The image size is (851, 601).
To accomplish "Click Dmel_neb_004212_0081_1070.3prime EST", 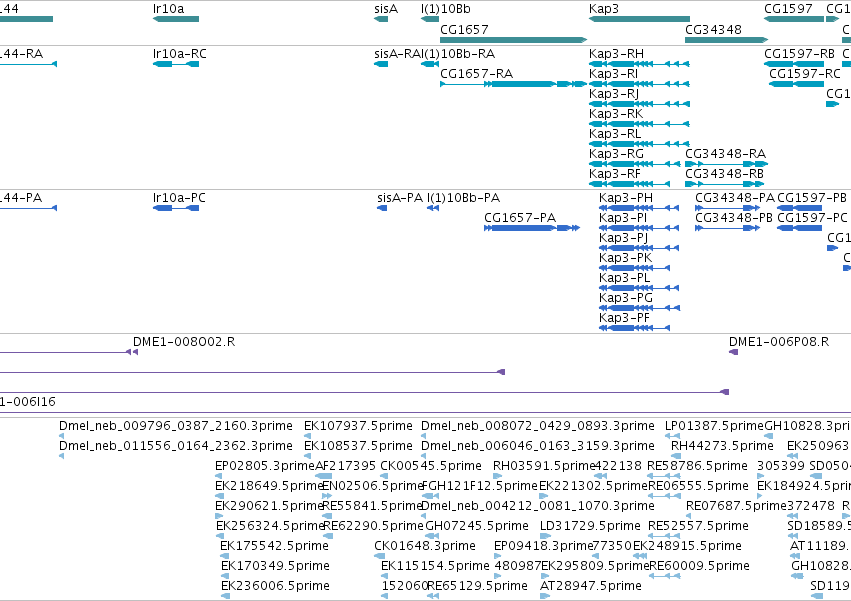I will click(x=424, y=516).
